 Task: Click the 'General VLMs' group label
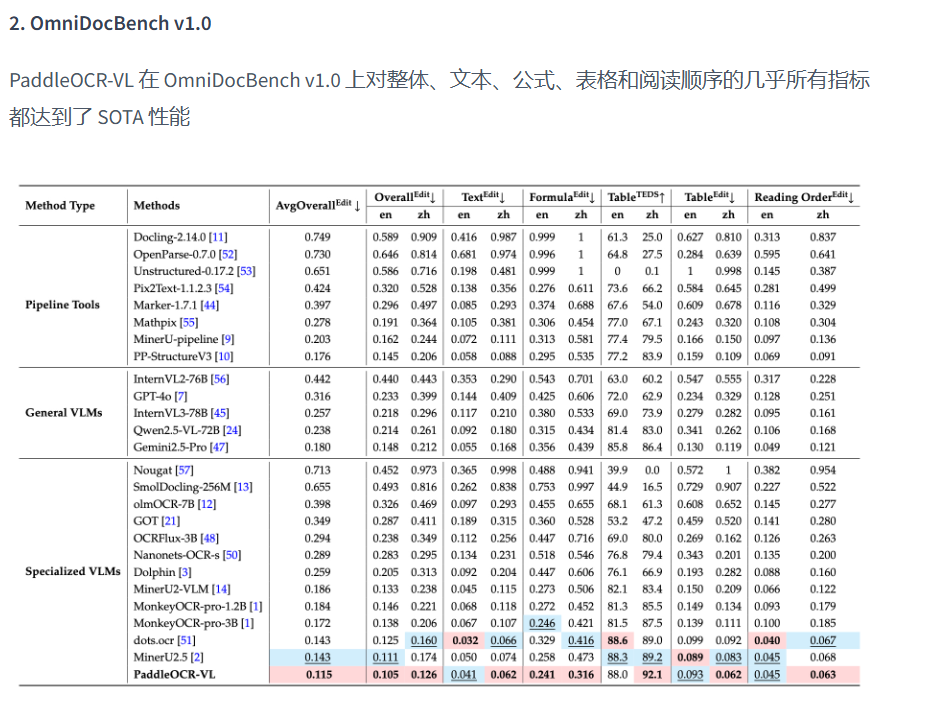click(x=63, y=413)
